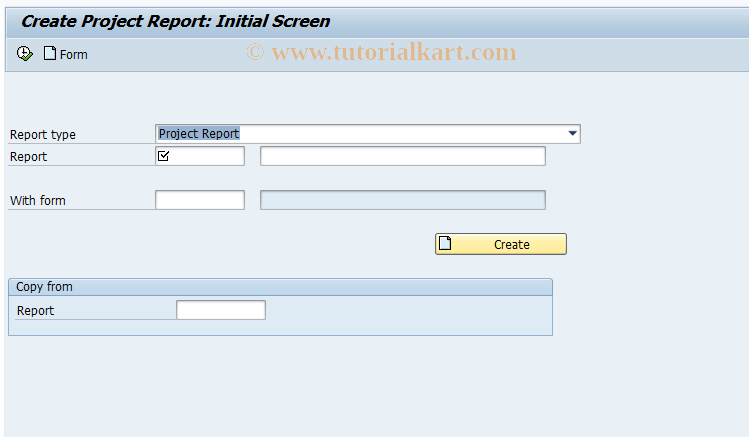
Task: Click the page icon on Create button
Action: tap(445, 243)
